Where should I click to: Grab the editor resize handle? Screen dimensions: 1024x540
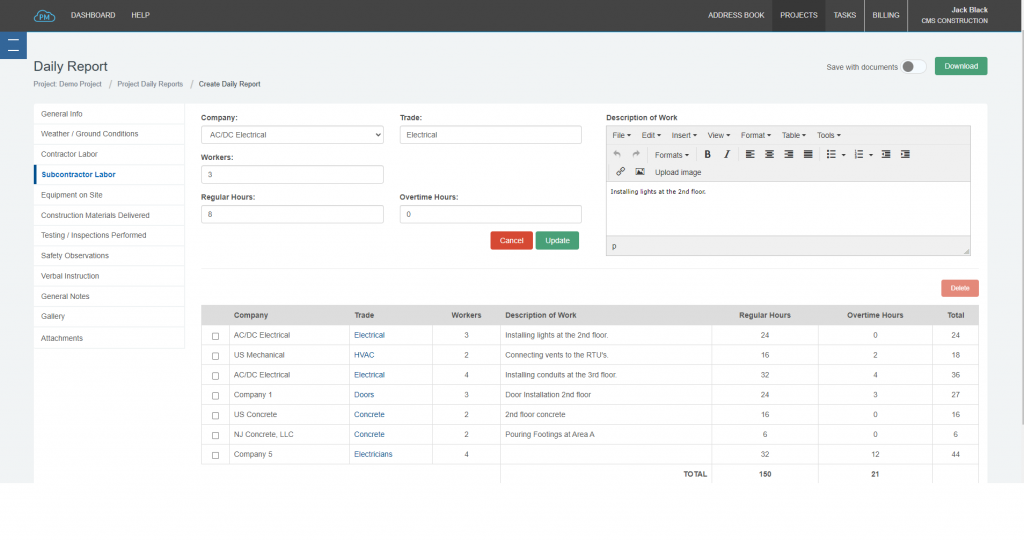point(966,251)
